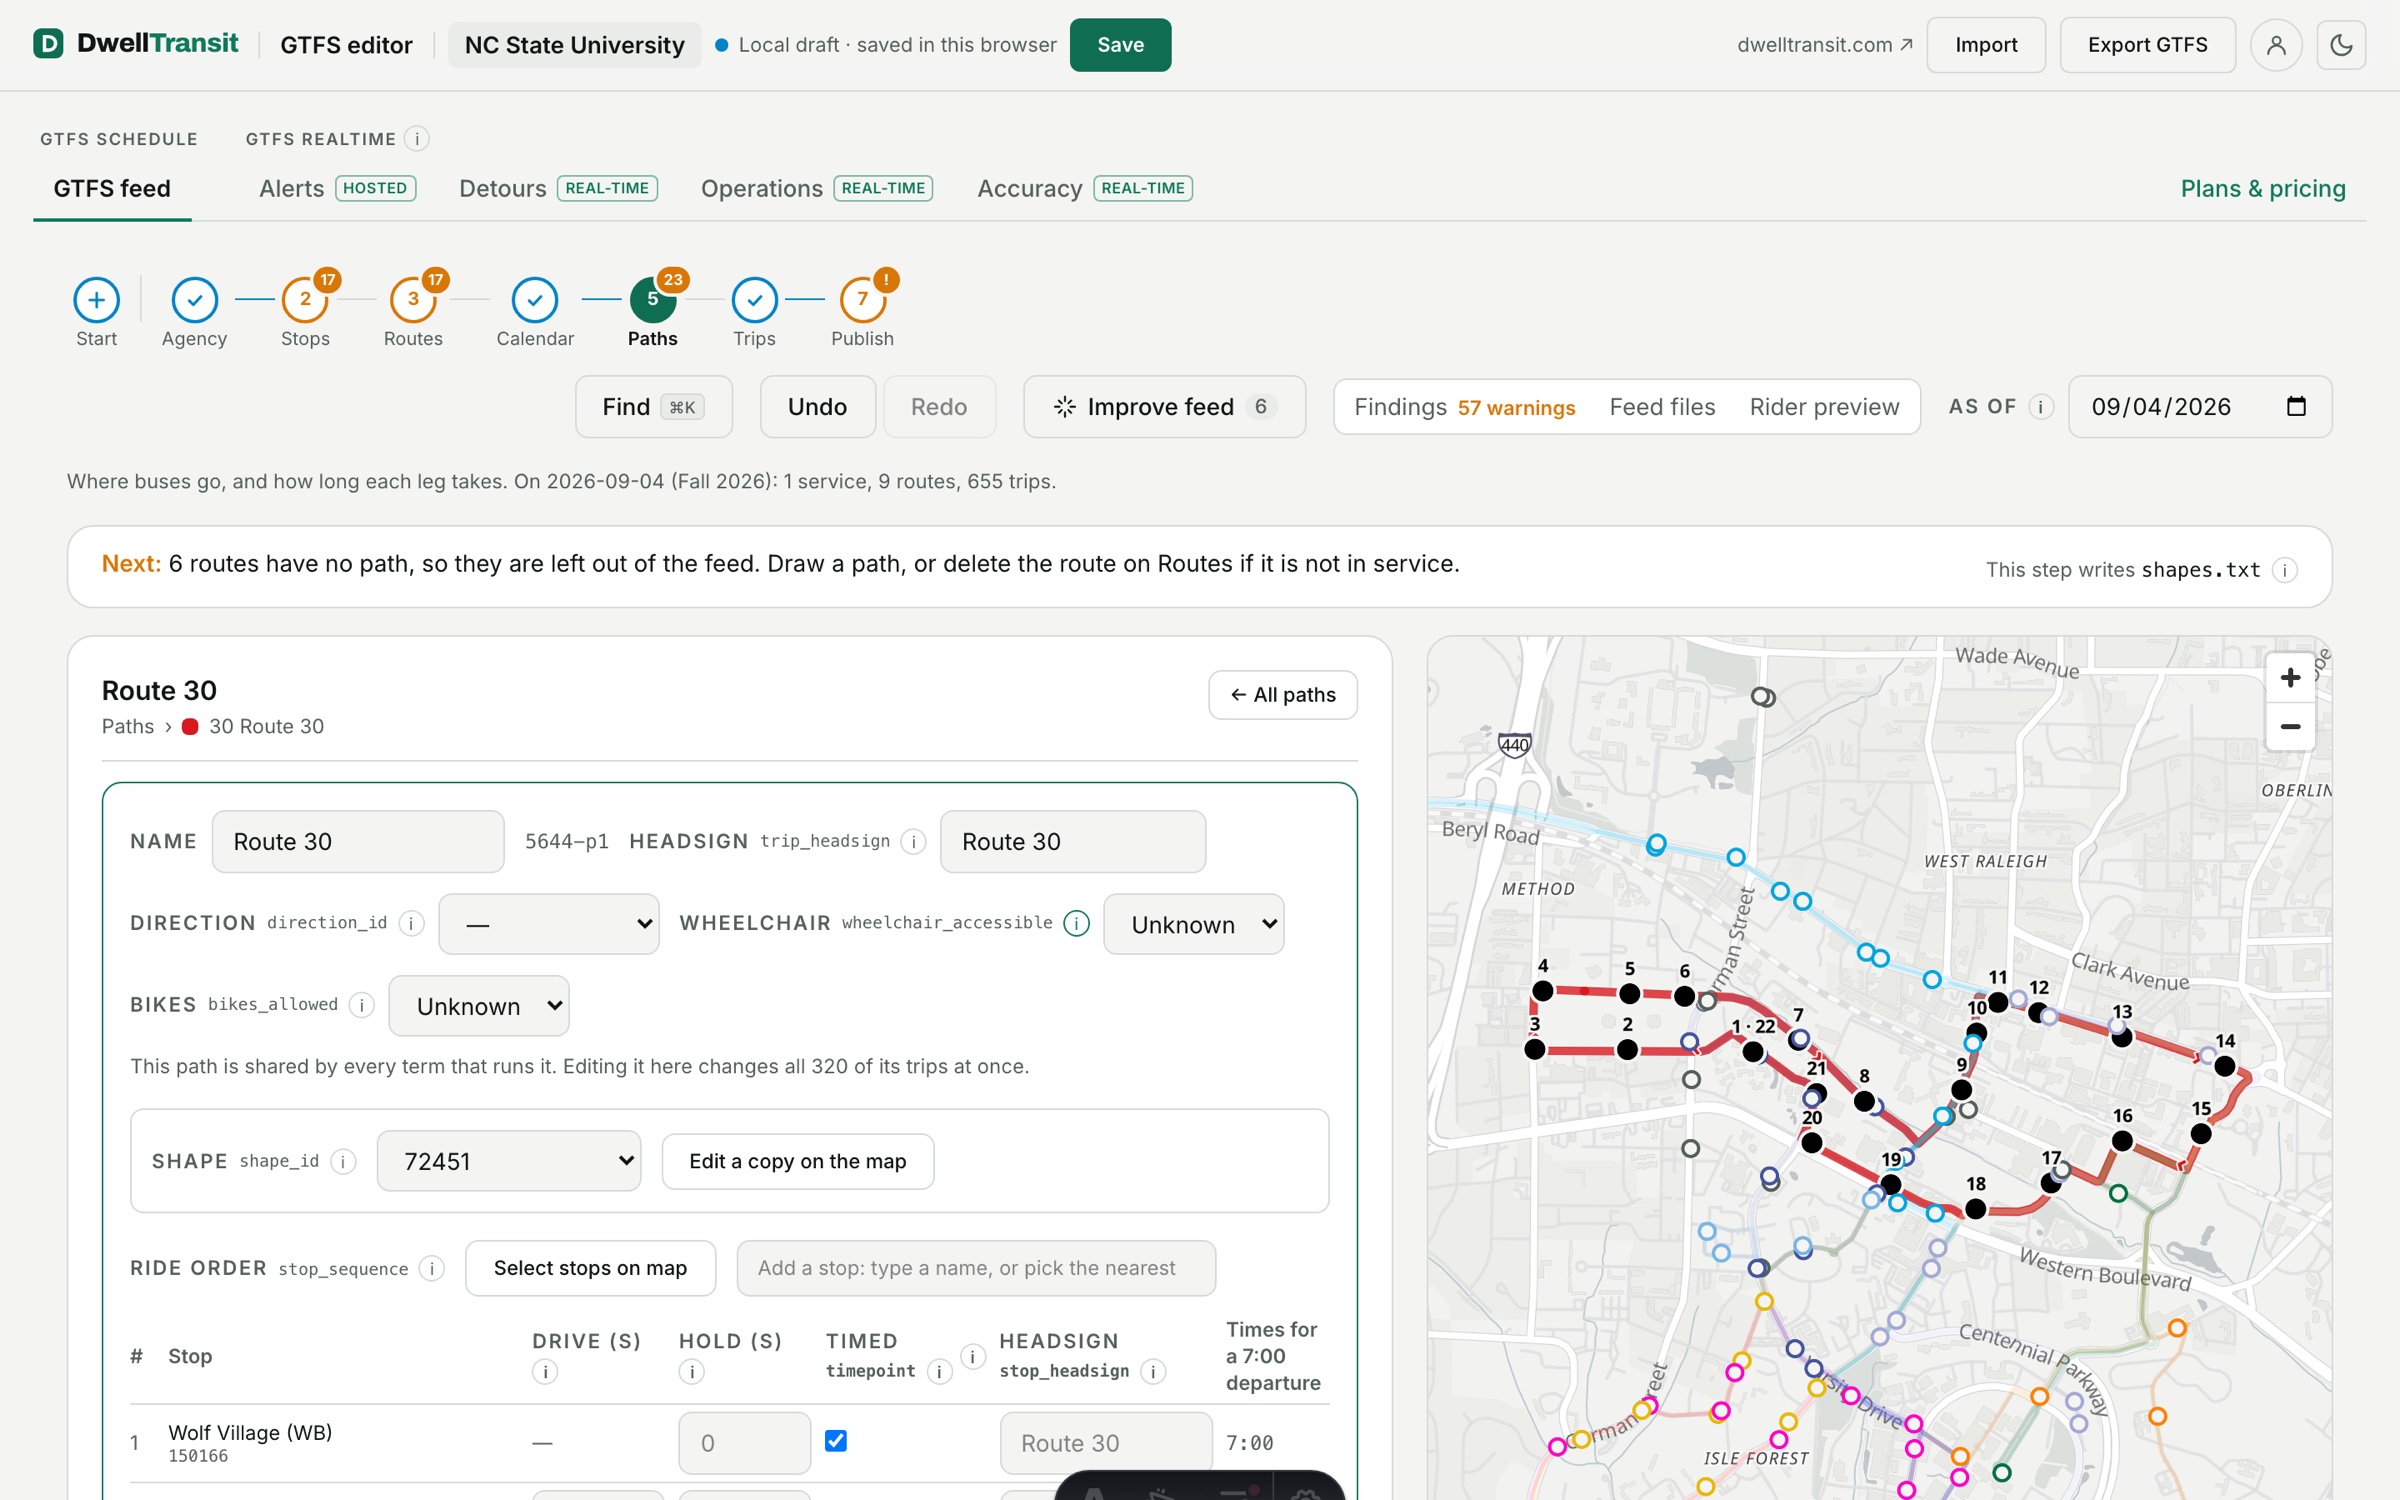Image resolution: width=2400 pixels, height=1500 pixels.
Task: Open the Bikes Unknown dropdown
Action: (x=479, y=1006)
